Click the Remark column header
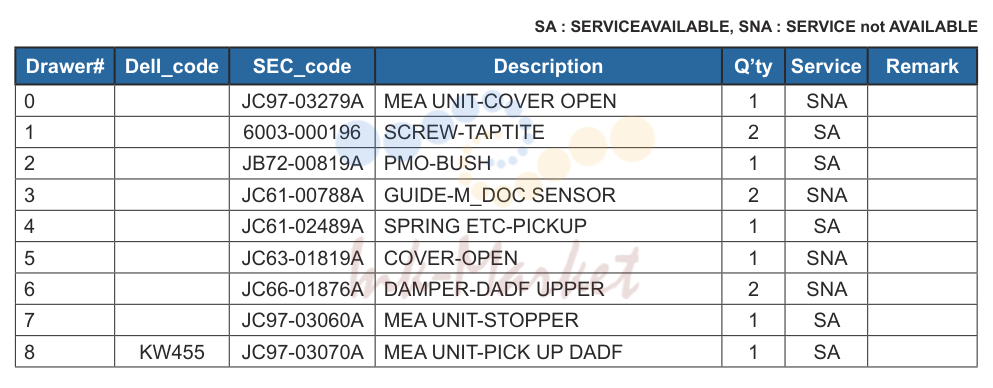The height and width of the screenshot is (388, 993). pos(922,66)
